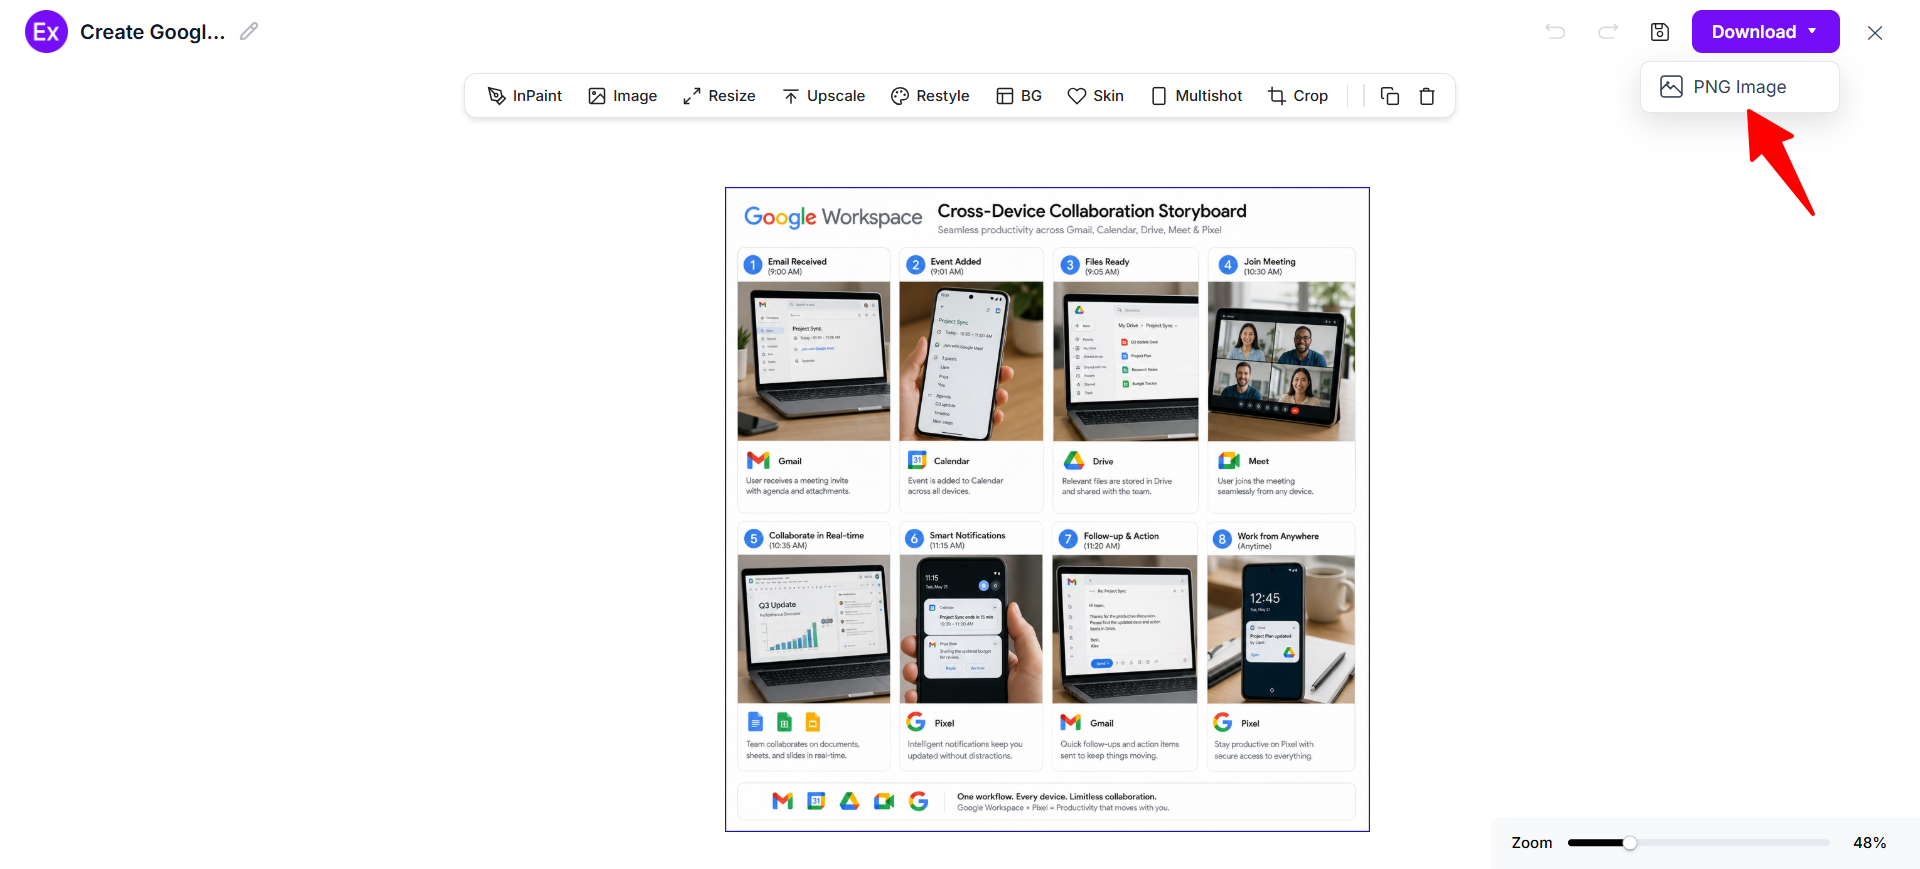Save project with the disk icon
1920x869 pixels.
(1660, 32)
